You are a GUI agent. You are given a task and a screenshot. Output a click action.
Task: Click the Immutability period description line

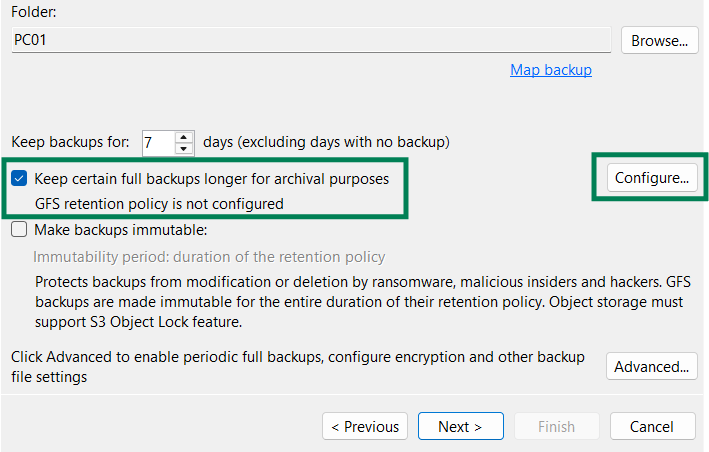click(209, 257)
